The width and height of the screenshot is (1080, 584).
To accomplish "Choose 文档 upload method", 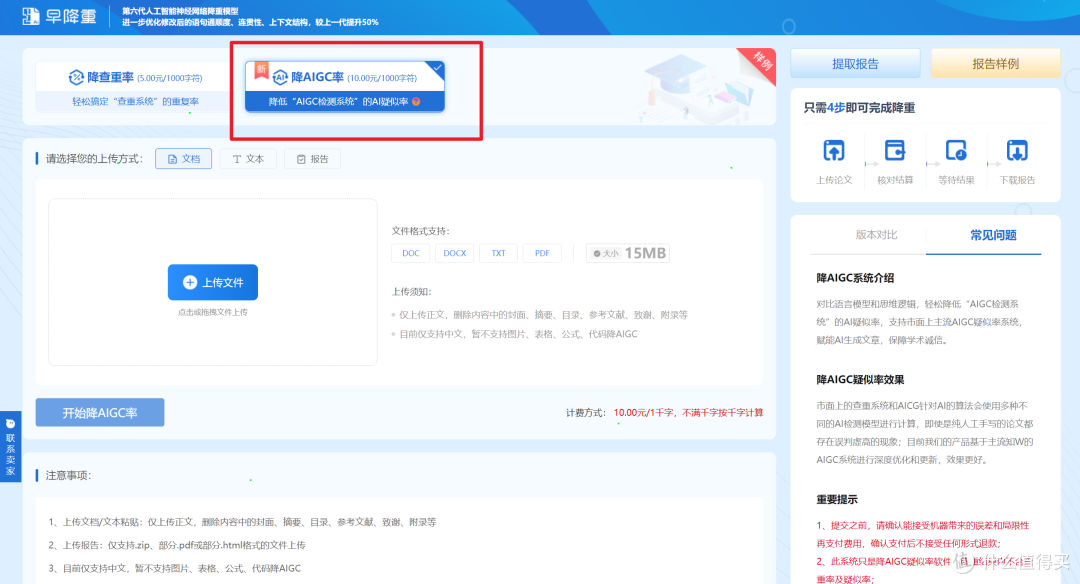I will [x=183, y=158].
